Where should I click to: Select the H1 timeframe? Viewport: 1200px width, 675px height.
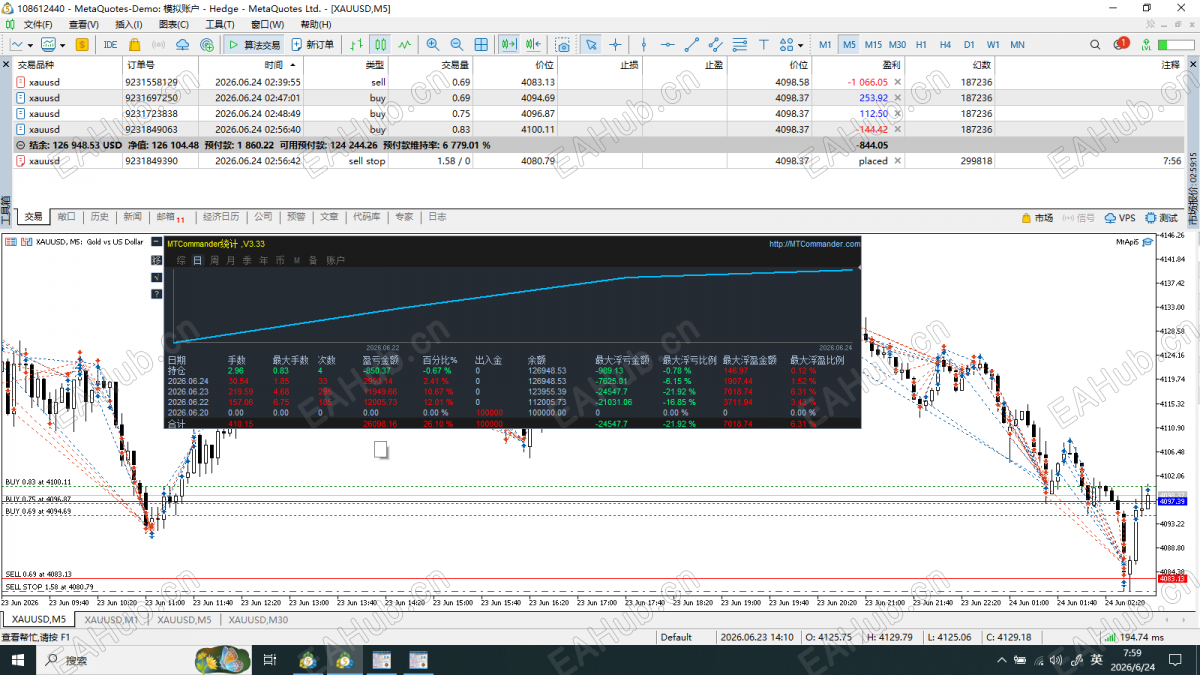click(921, 44)
